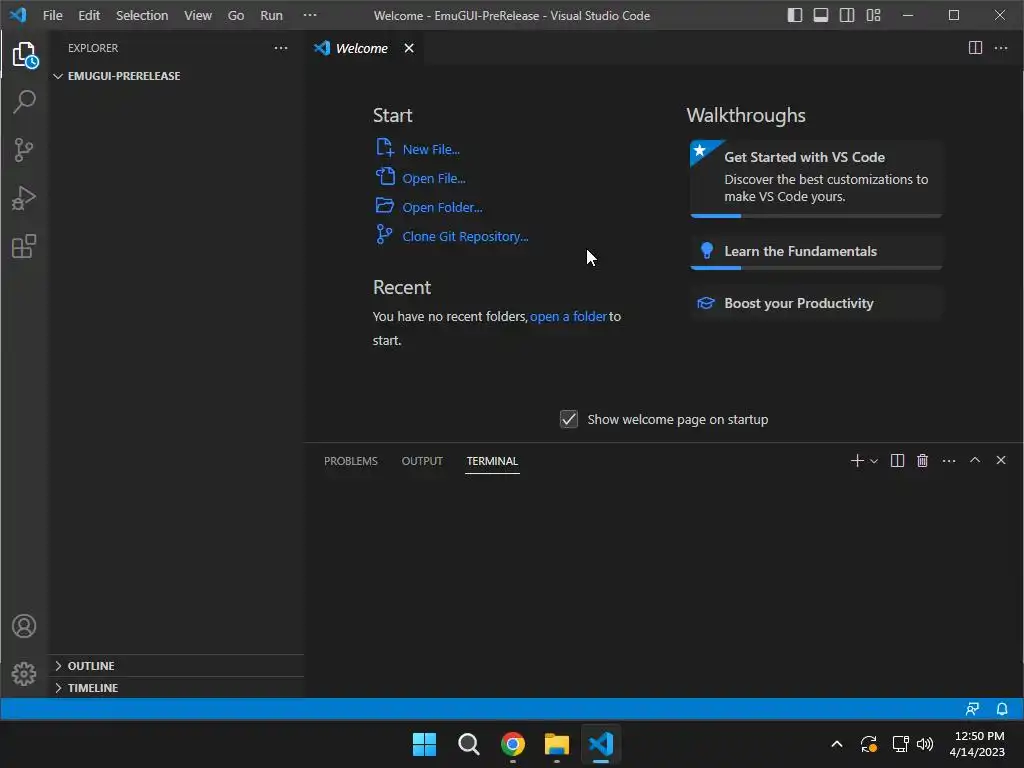Open Google Chrome from taskbar
The width and height of the screenshot is (1024, 768).
click(x=513, y=744)
